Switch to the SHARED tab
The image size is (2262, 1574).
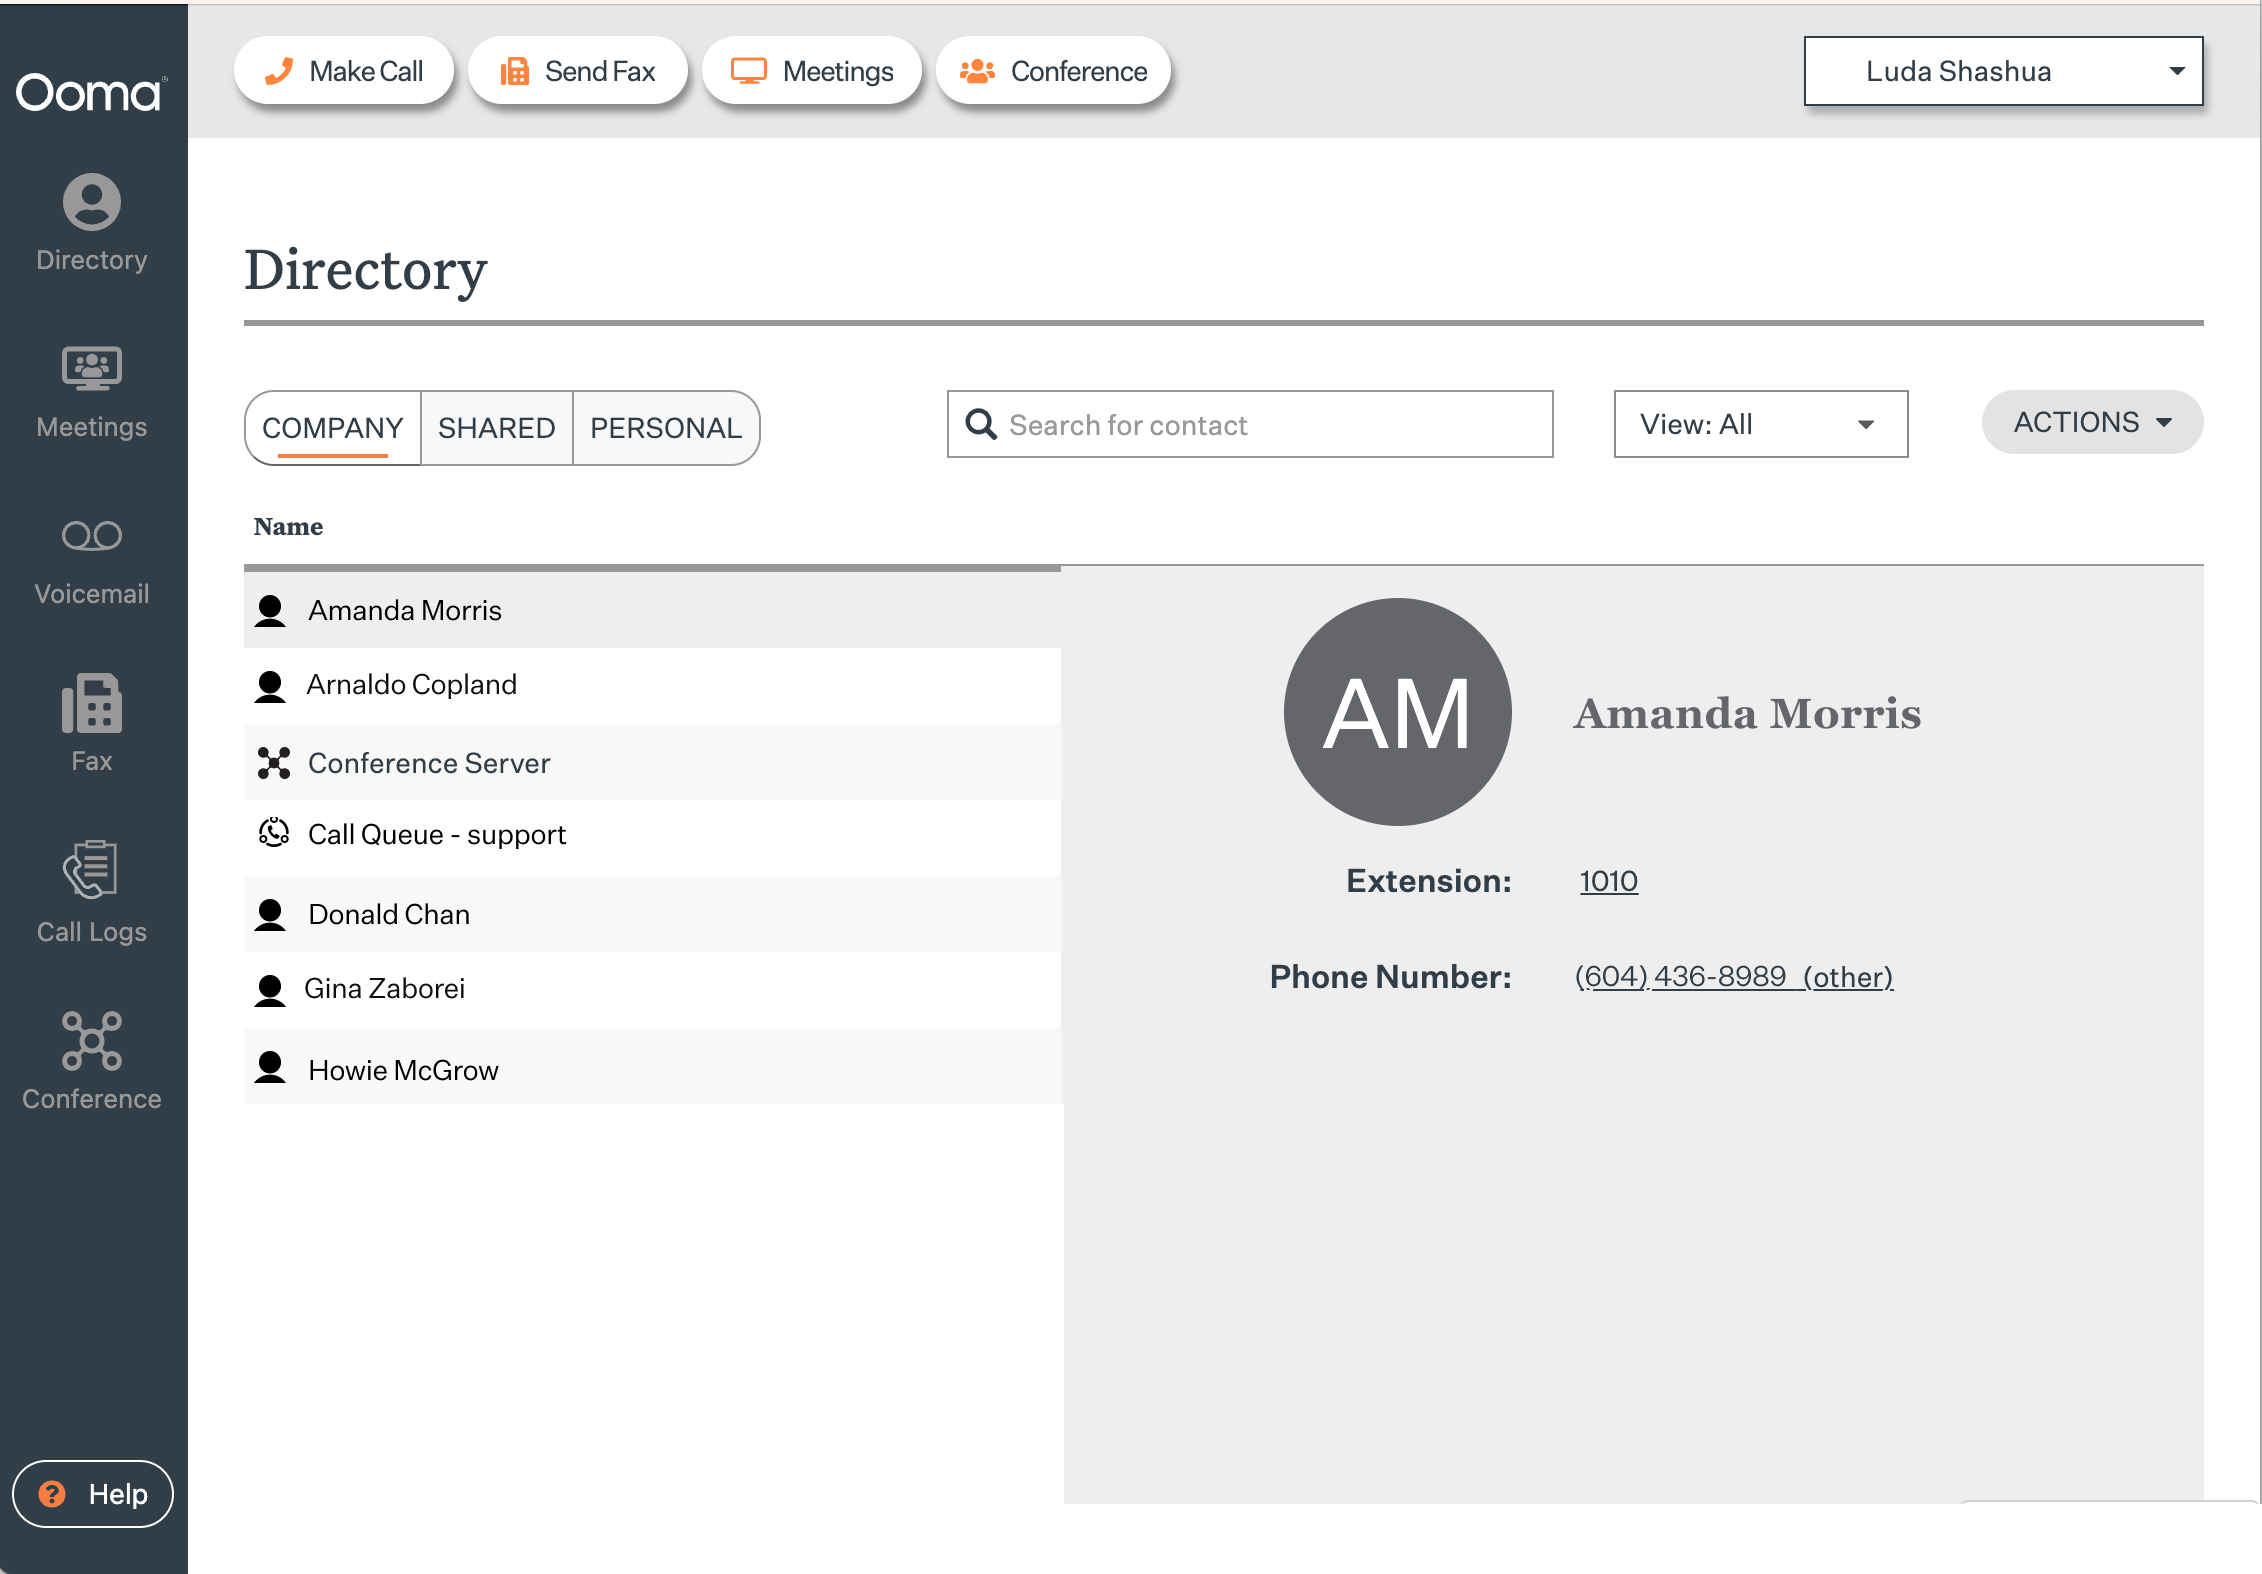pos(496,428)
